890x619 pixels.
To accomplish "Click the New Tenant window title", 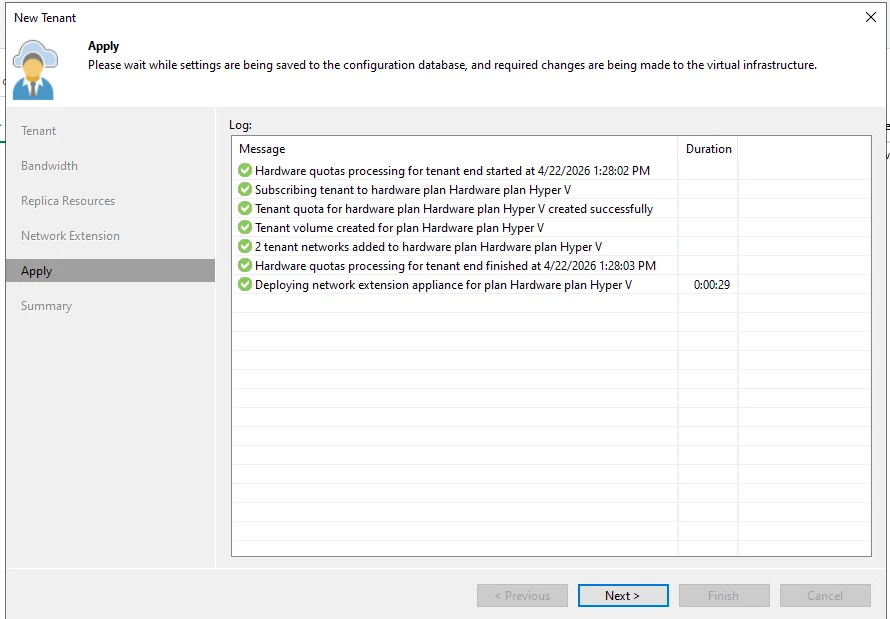I will click(x=45, y=18).
